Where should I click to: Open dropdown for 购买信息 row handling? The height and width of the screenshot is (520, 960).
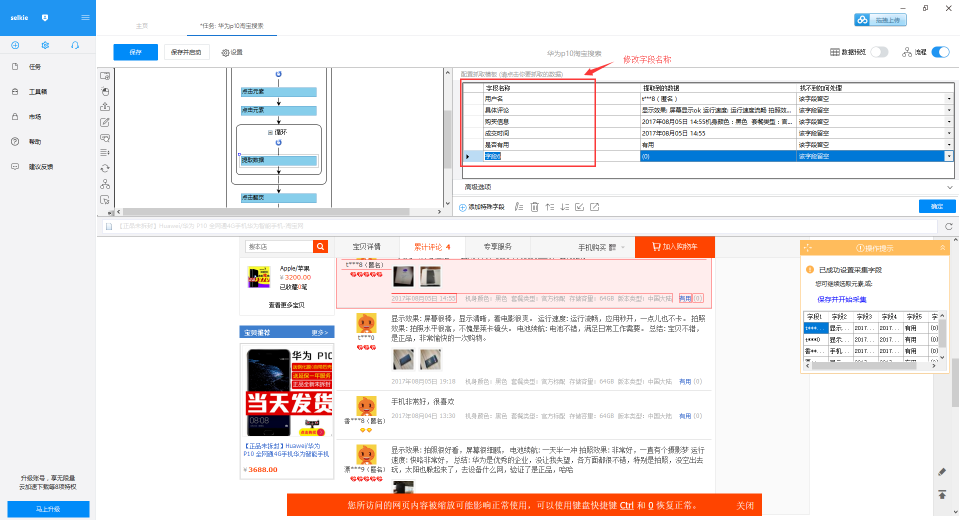[x=949, y=122]
